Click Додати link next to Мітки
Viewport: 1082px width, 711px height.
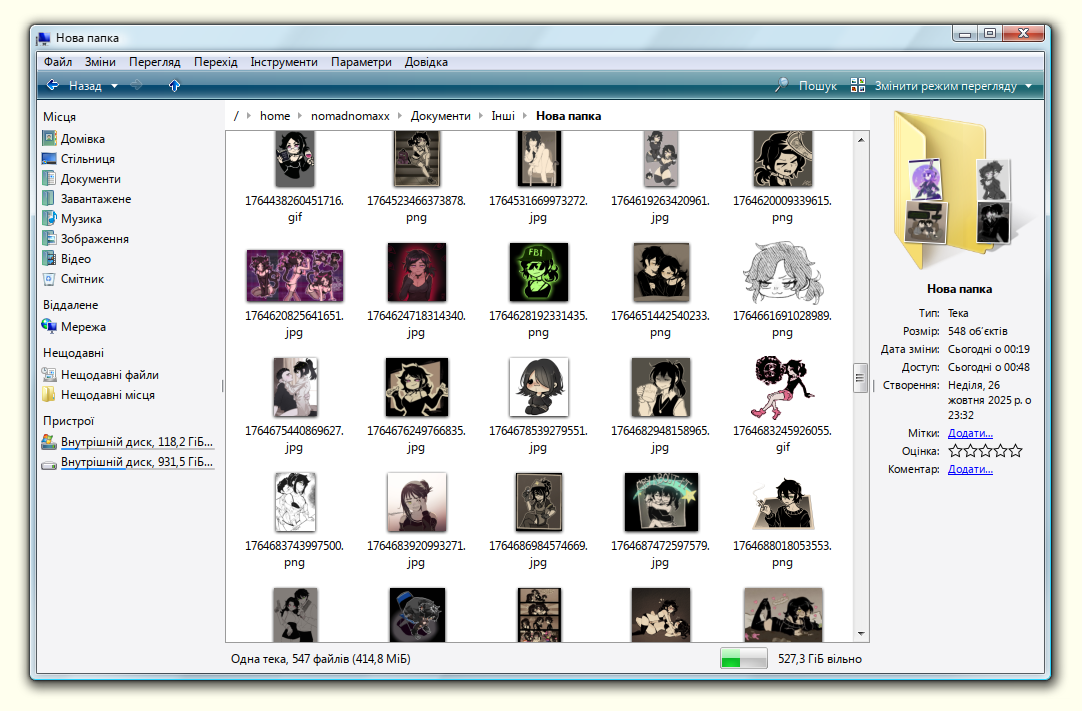[x=970, y=434]
